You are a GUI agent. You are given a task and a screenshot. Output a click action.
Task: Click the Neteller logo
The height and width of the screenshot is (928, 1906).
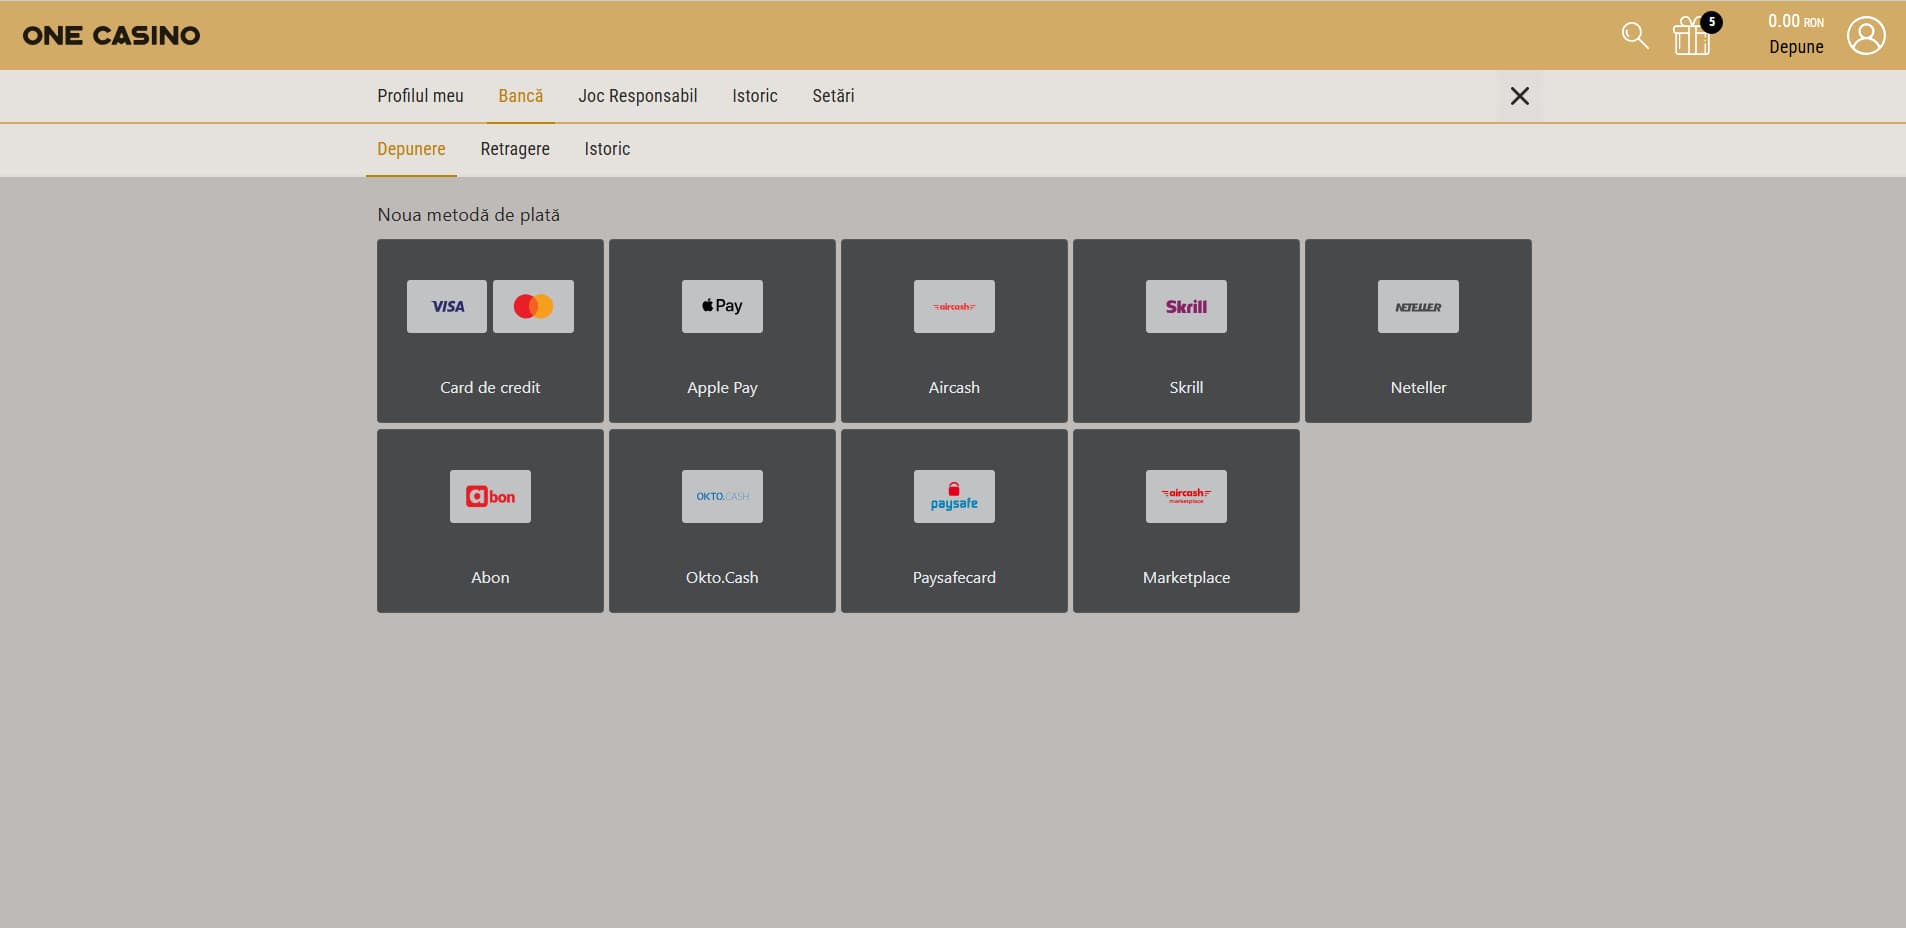[1418, 306]
